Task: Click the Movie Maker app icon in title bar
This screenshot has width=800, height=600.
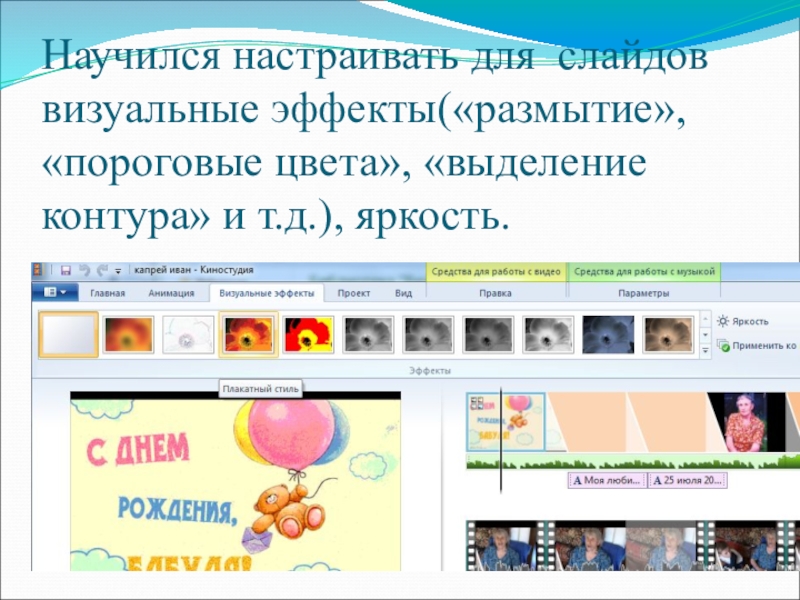Action: (x=39, y=270)
